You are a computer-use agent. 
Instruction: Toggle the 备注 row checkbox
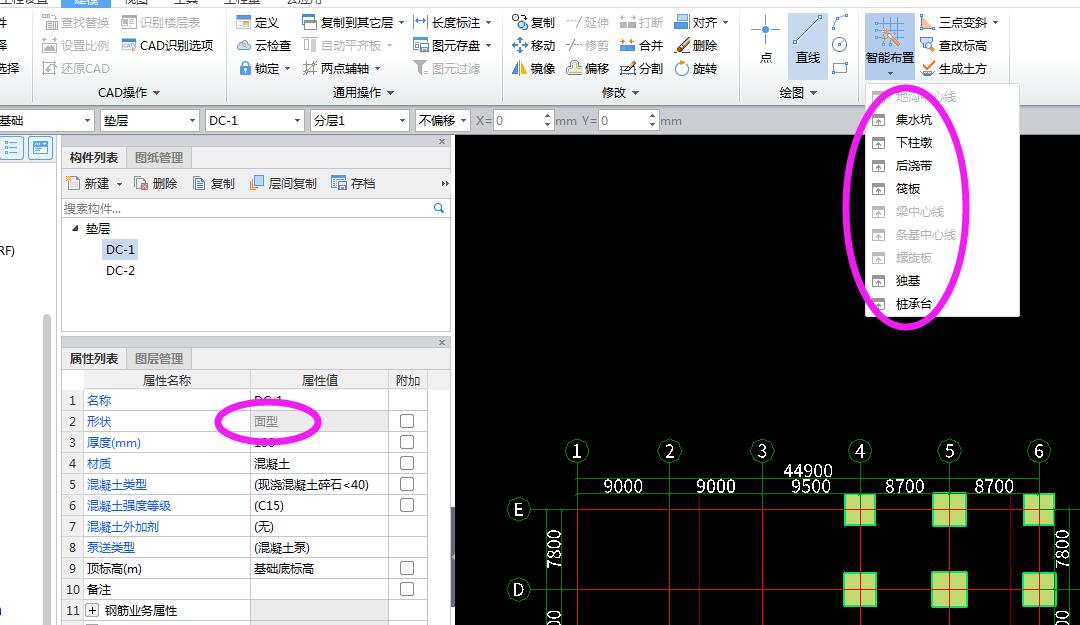(407, 589)
